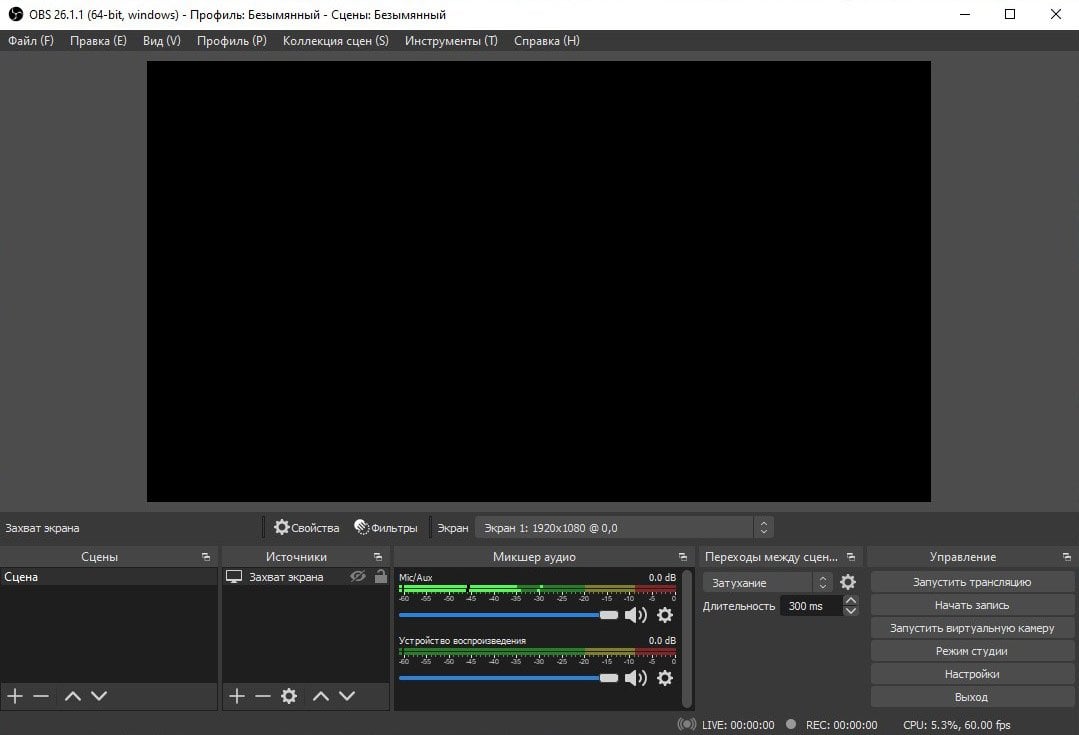Open the Инструменты (T) menu

(451, 41)
